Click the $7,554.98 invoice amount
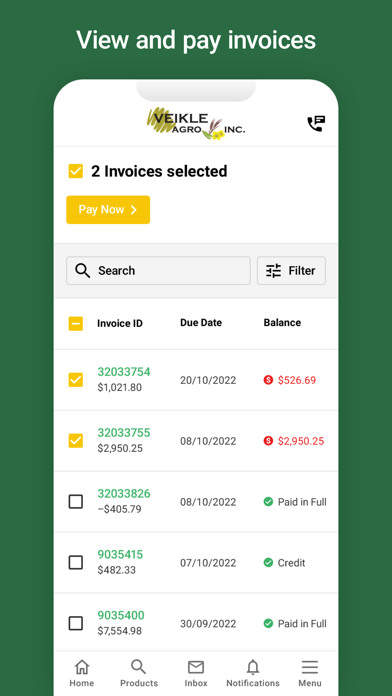This screenshot has height=696, width=392. pyautogui.click(x=120, y=631)
